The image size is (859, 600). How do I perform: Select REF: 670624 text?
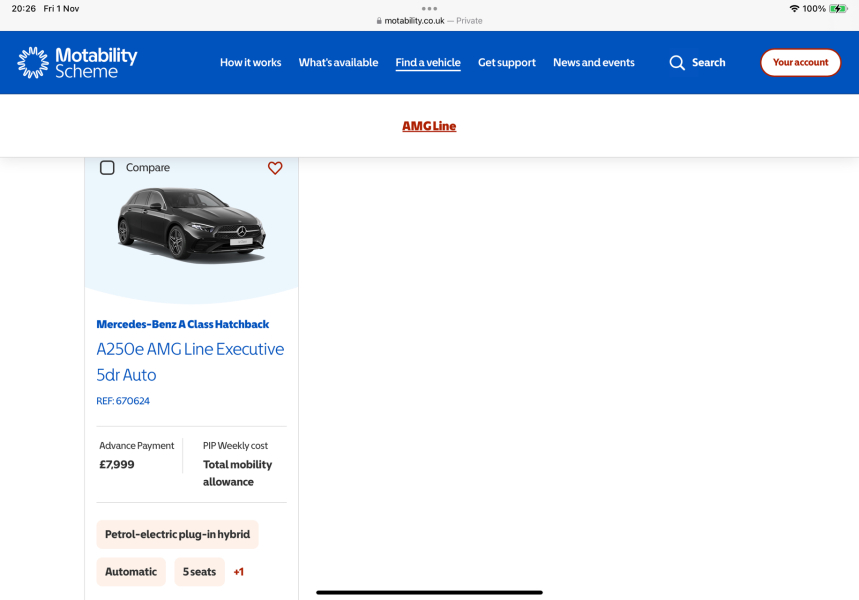pyautogui.click(x=123, y=401)
